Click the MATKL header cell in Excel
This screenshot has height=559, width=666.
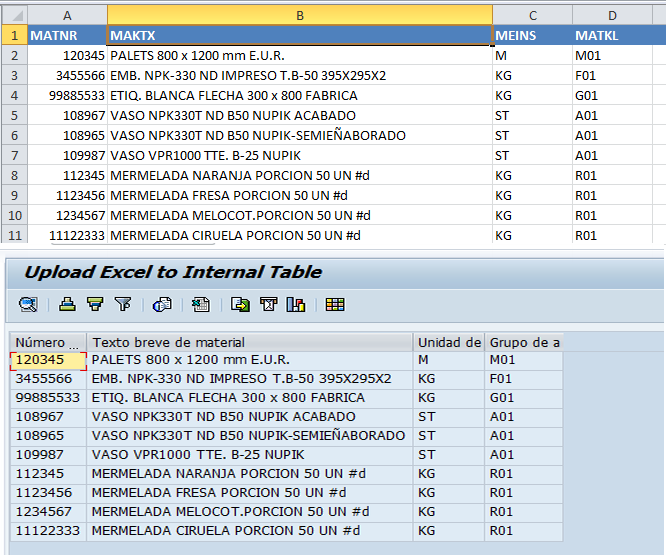[x=612, y=35]
